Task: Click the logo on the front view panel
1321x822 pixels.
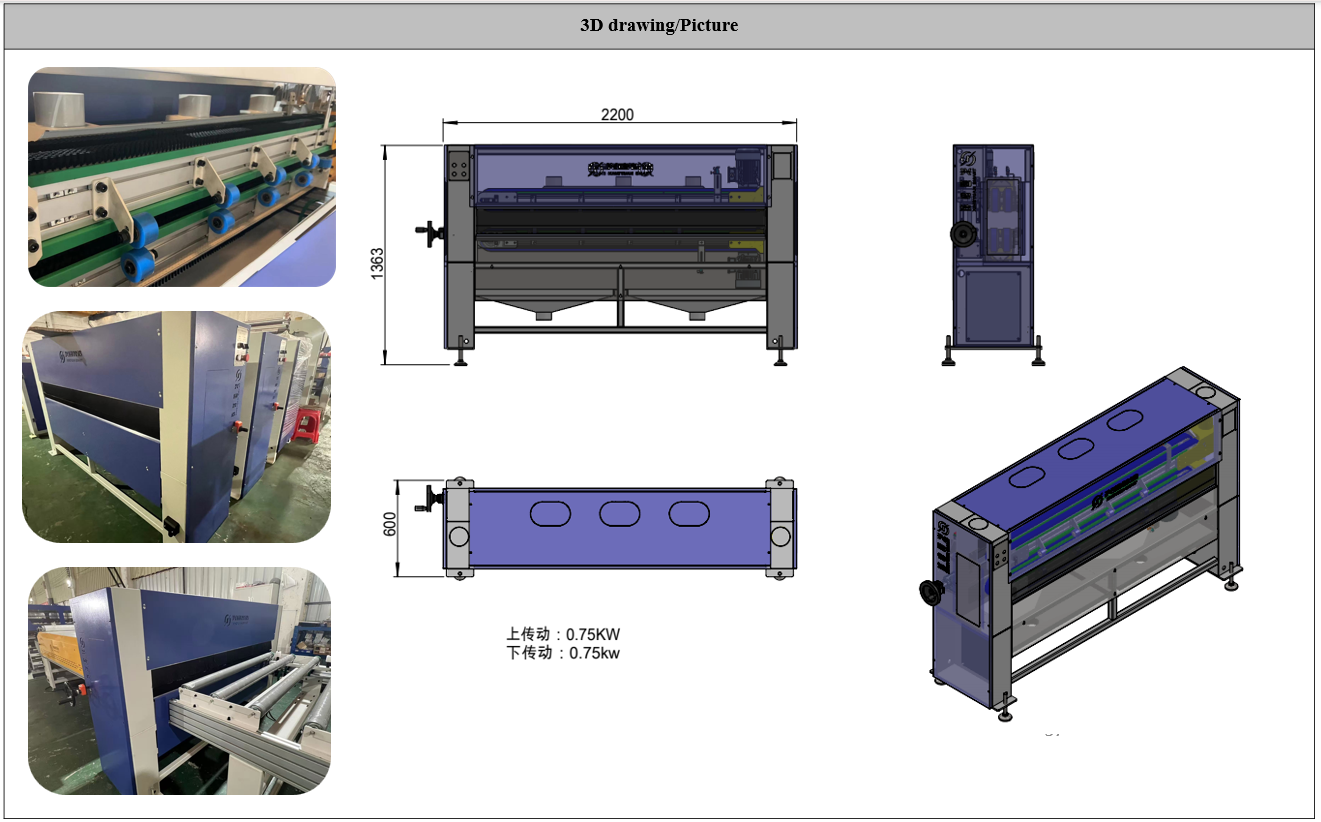Action: click(x=620, y=167)
